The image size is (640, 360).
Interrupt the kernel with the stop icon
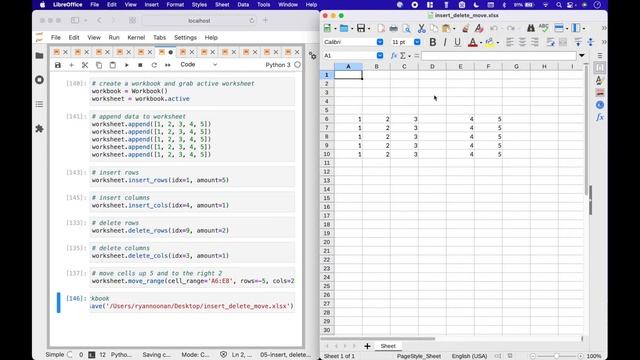140,65
